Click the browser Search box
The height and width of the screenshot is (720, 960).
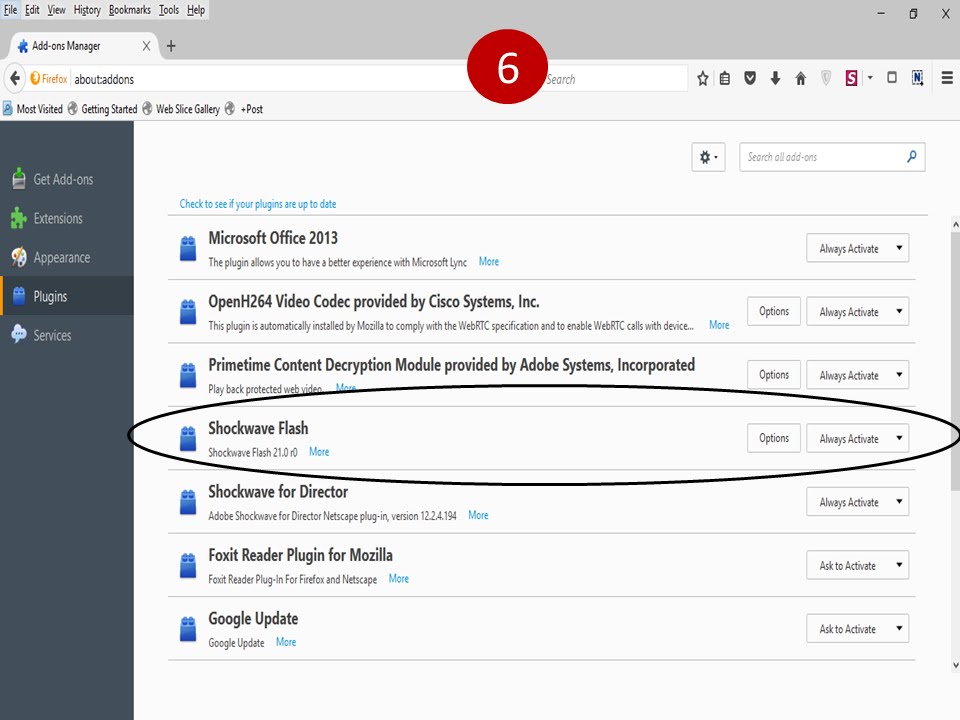(615, 79)
